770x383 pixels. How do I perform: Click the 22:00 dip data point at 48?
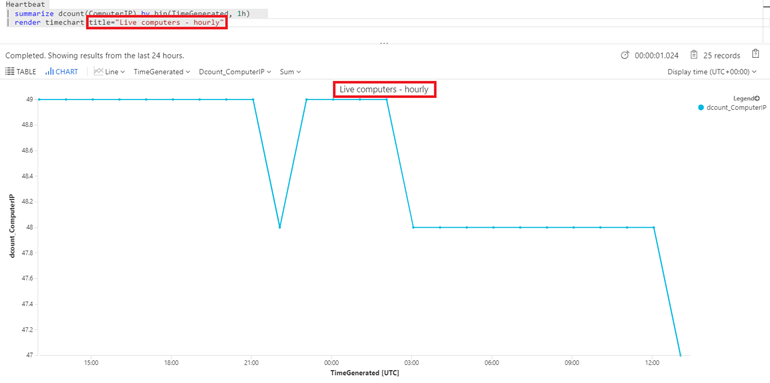click(x=279, y=227)
